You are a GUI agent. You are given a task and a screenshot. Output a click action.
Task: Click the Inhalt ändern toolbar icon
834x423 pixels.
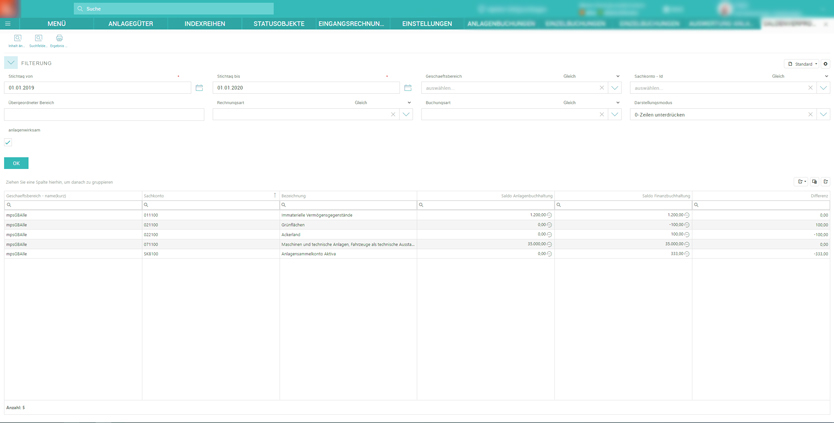[16, 38]
